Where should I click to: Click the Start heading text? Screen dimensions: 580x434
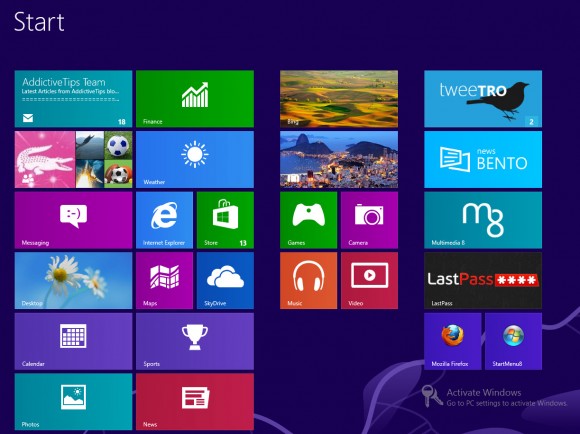pyautogui.click(x=39, y=21)
